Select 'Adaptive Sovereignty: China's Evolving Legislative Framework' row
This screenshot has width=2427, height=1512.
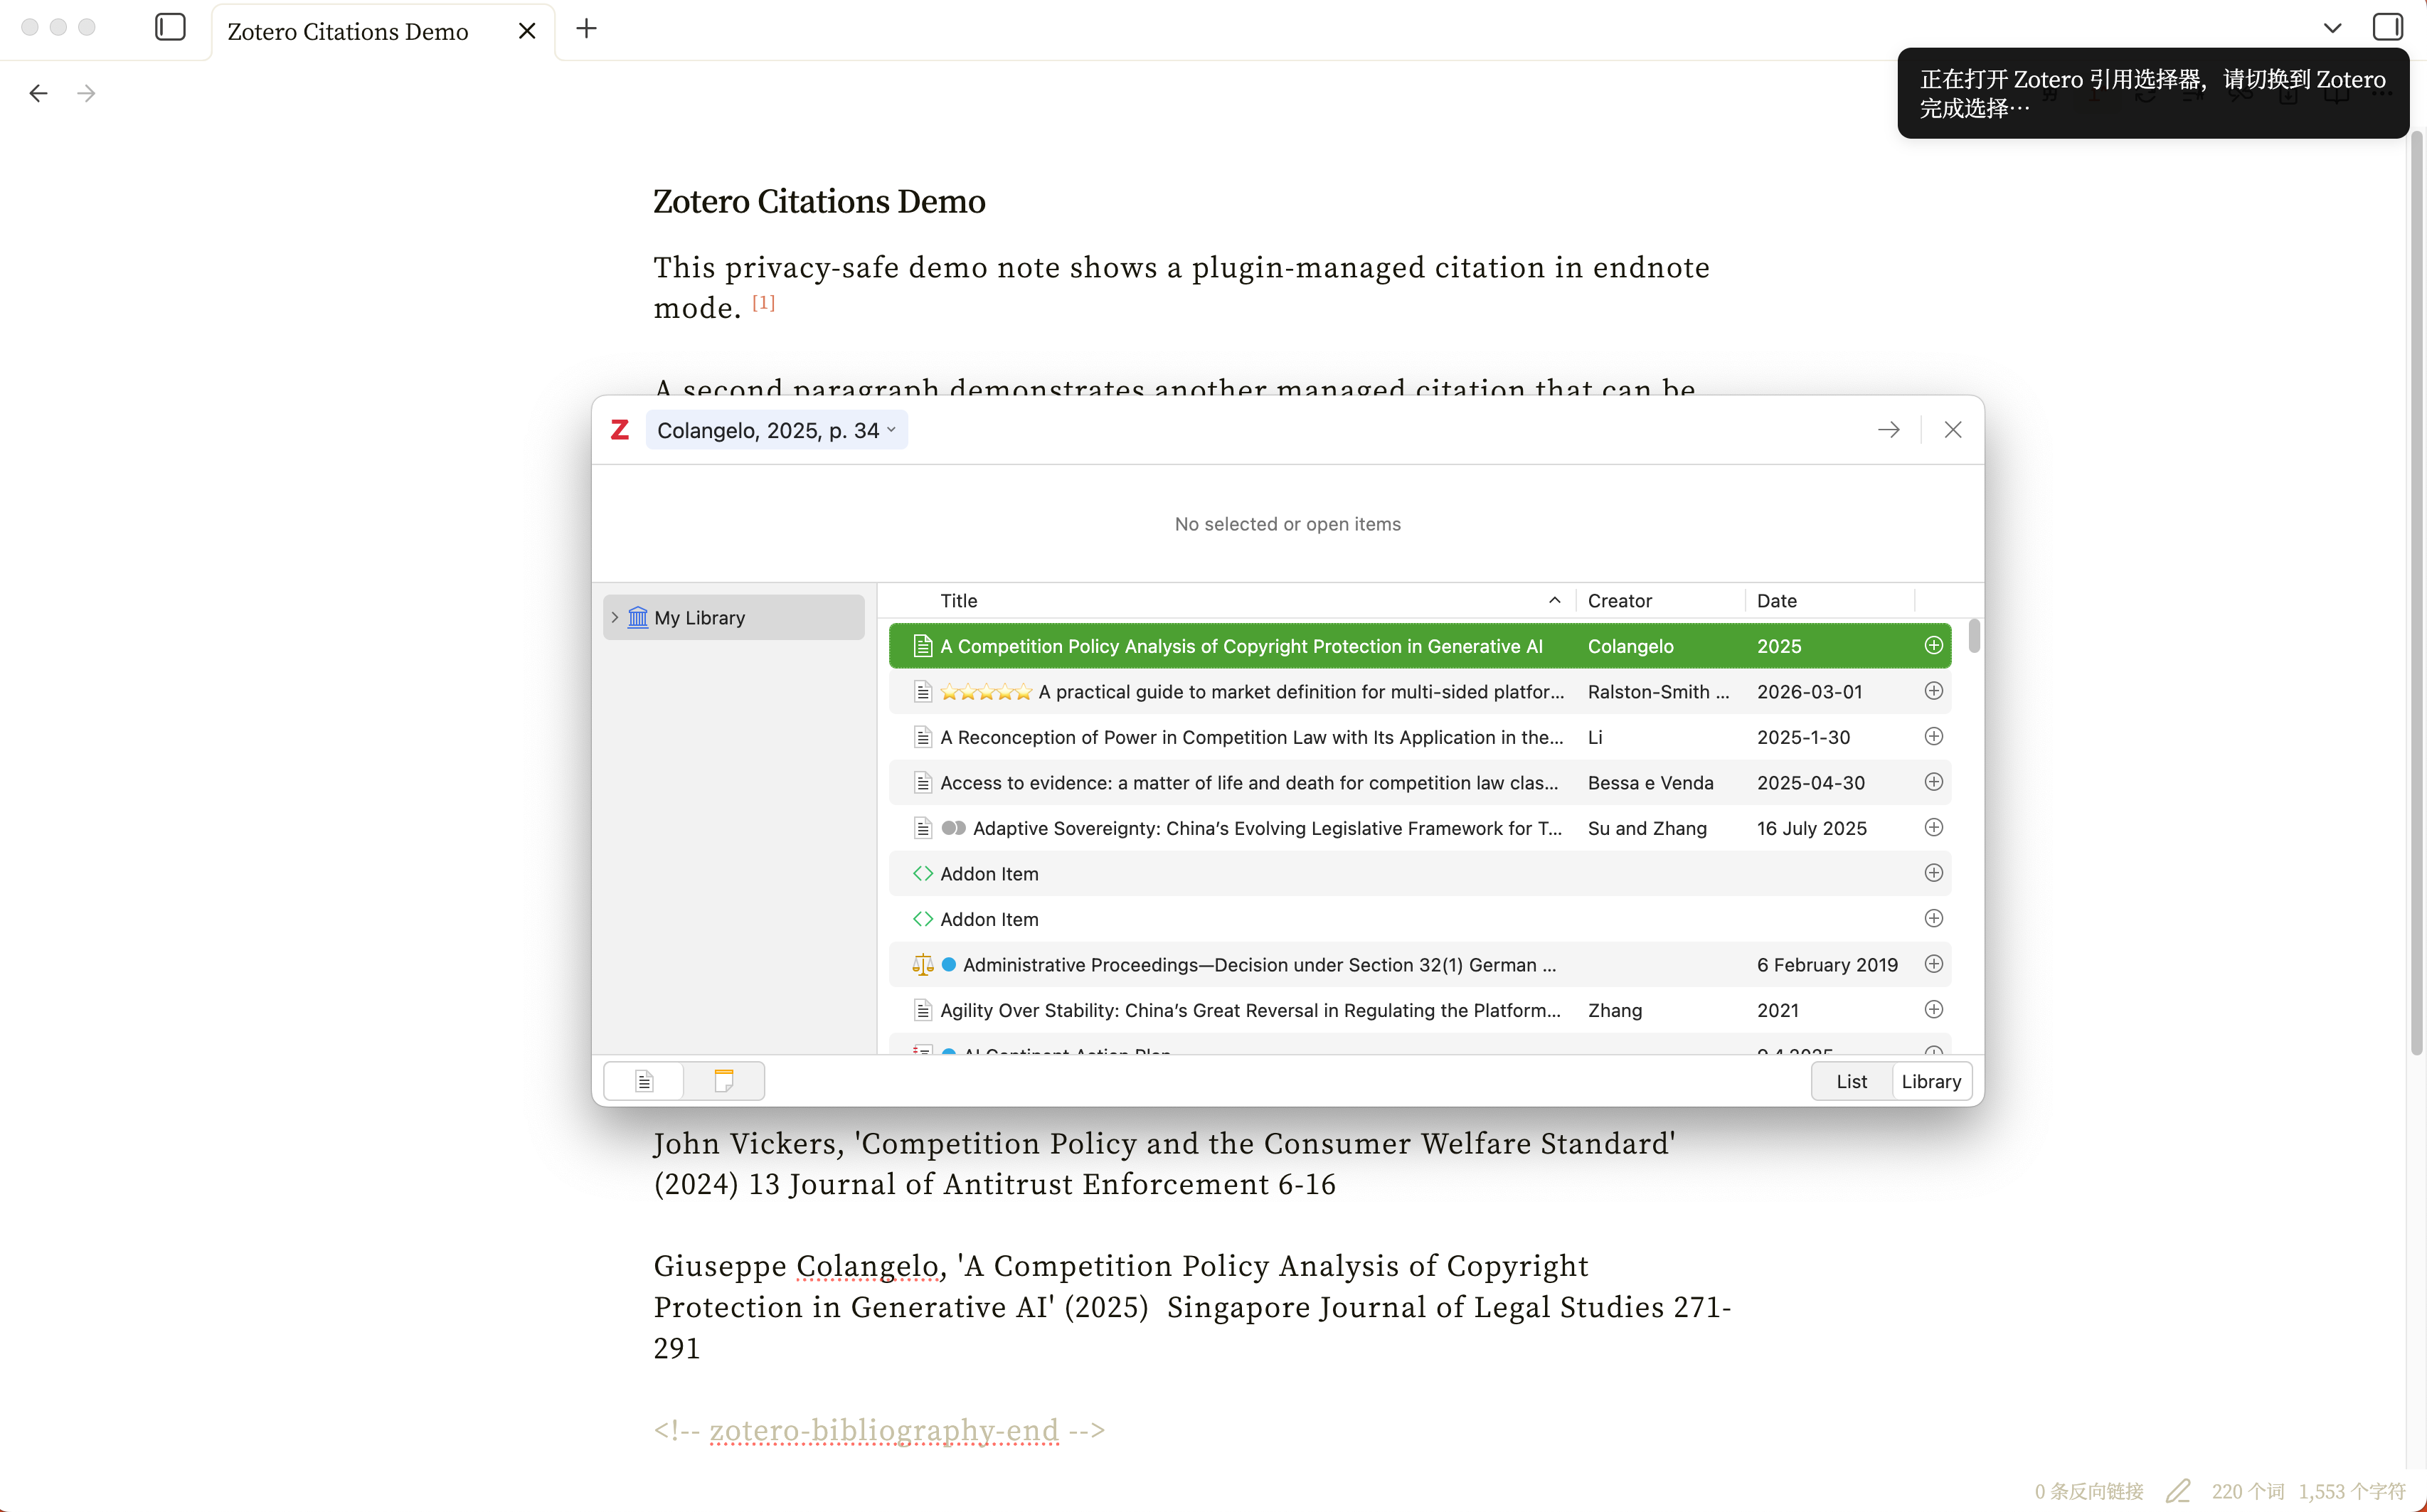[x=1419, y=828]
